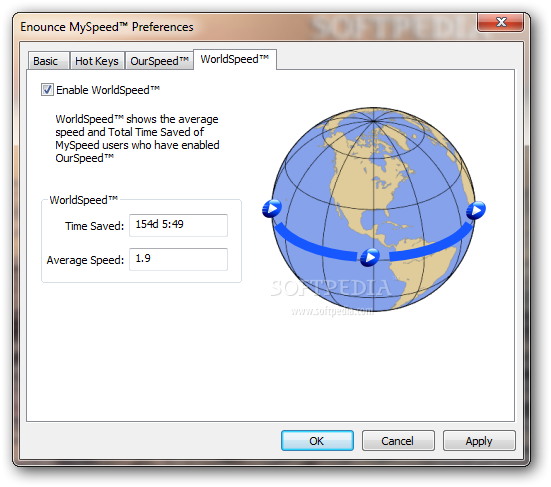The height and width of the screenshot is (487, 551).
Task: Open the Hot Keys tab
Action: [97, 61]
